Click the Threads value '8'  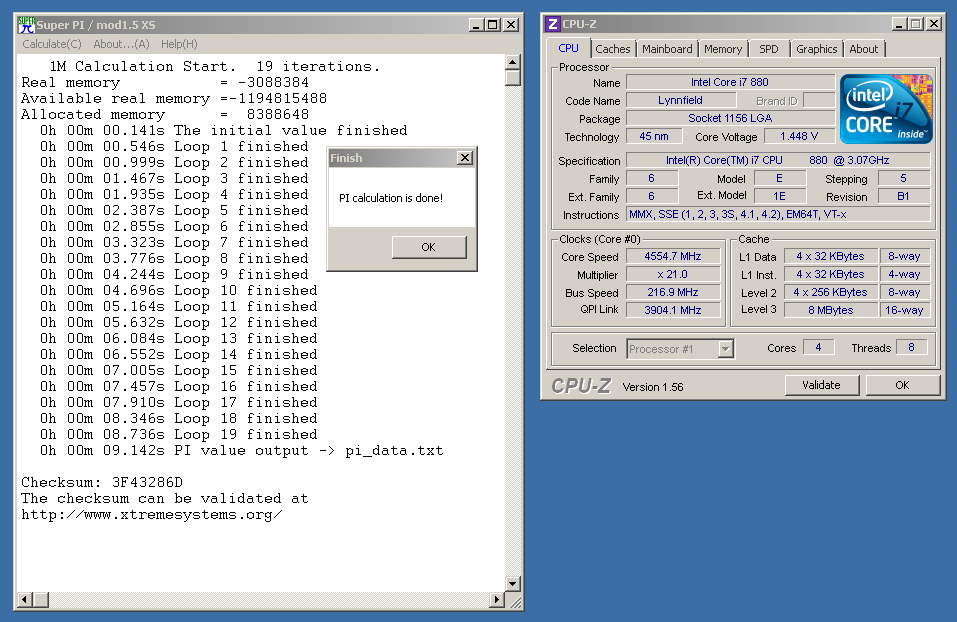[x=912, y=347]
